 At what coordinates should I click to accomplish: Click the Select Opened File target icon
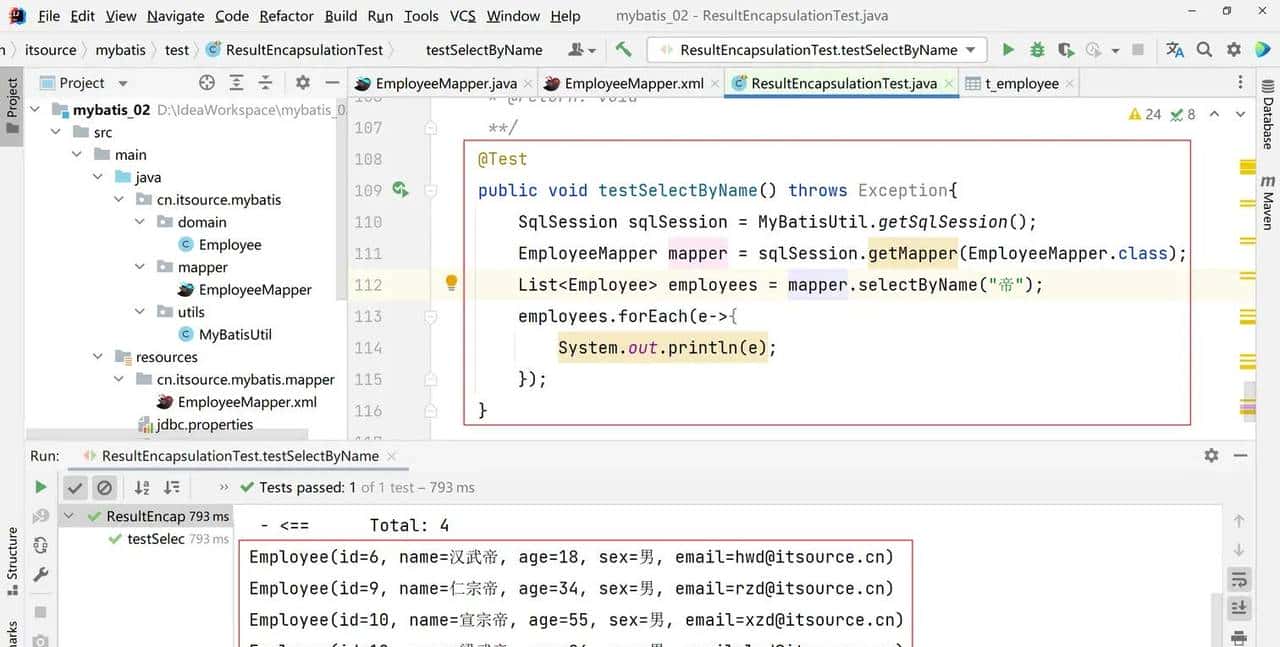[x=207, y=83]
